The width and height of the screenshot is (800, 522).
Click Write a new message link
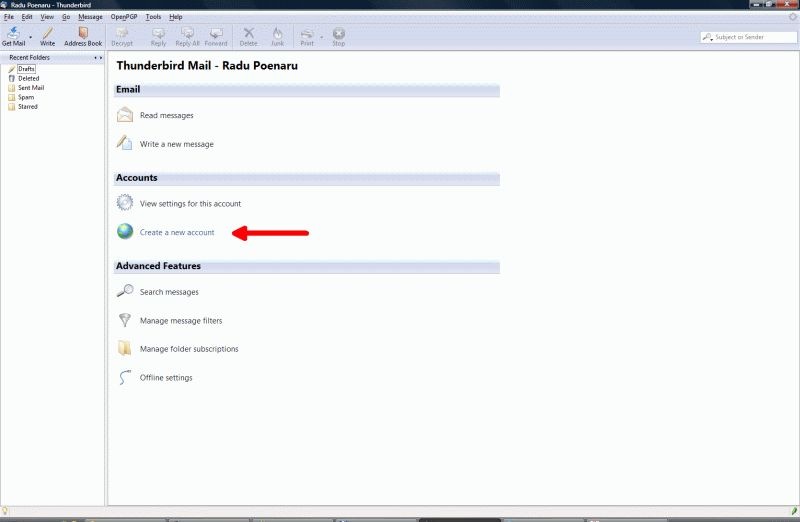(x=177, y=144)
